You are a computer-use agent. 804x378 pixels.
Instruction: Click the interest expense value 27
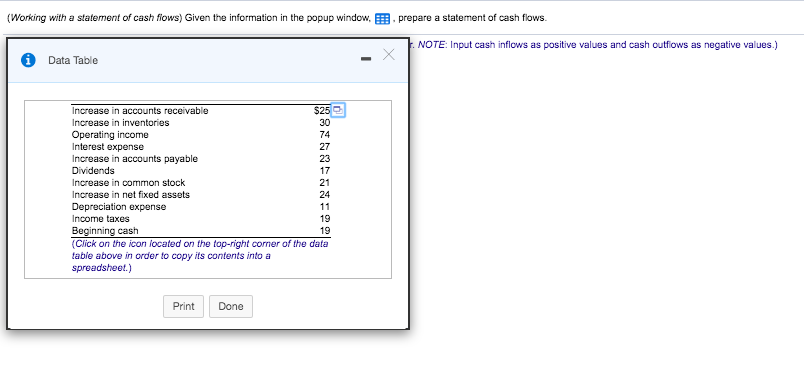coord(325,147)
